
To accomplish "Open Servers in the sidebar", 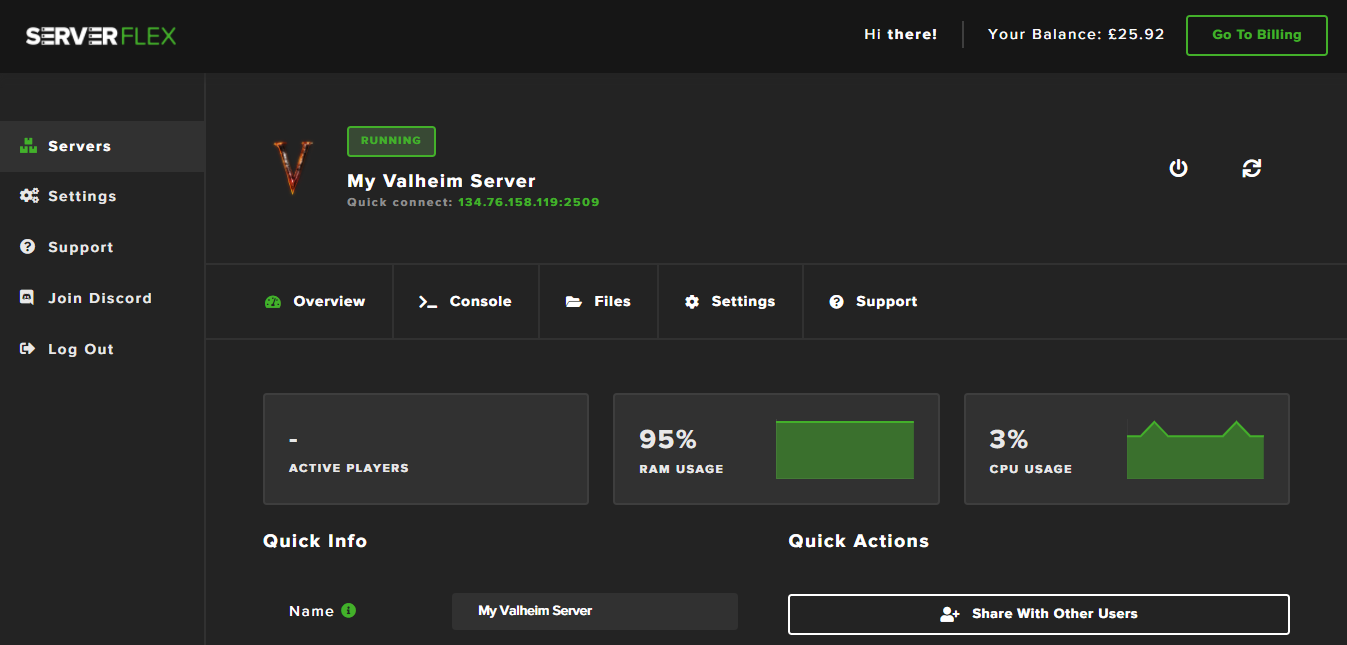I will (x=102, y=146).
